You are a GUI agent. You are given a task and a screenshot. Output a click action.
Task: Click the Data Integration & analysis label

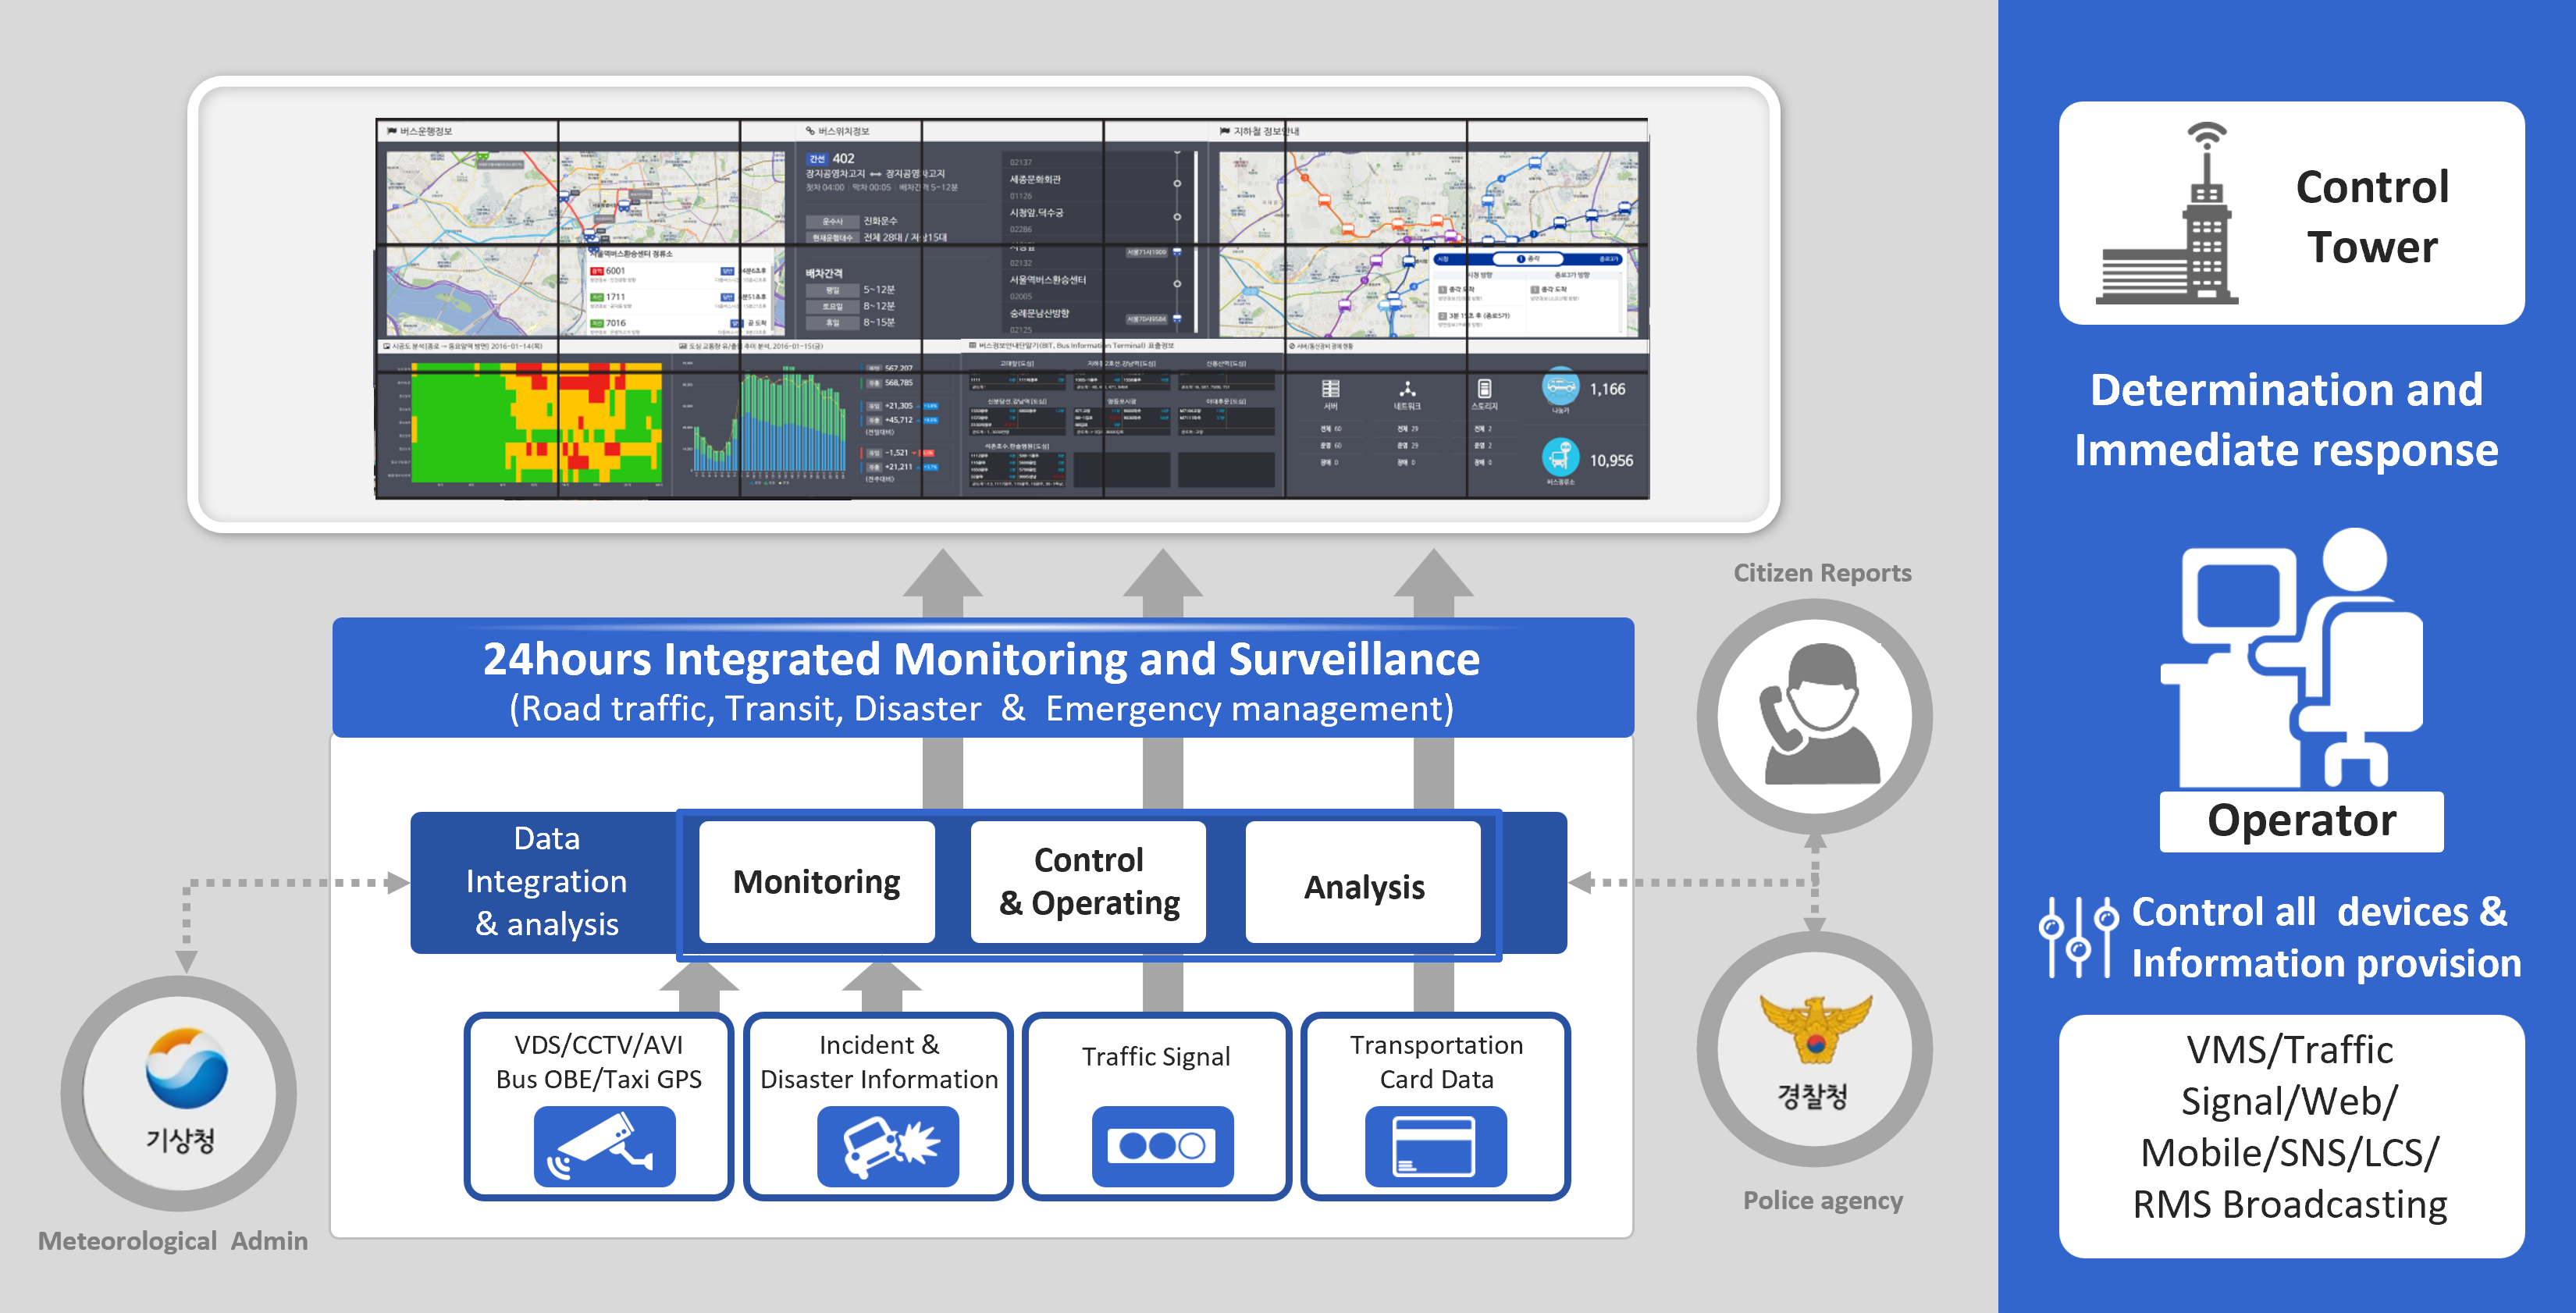(x=546, y=881)
